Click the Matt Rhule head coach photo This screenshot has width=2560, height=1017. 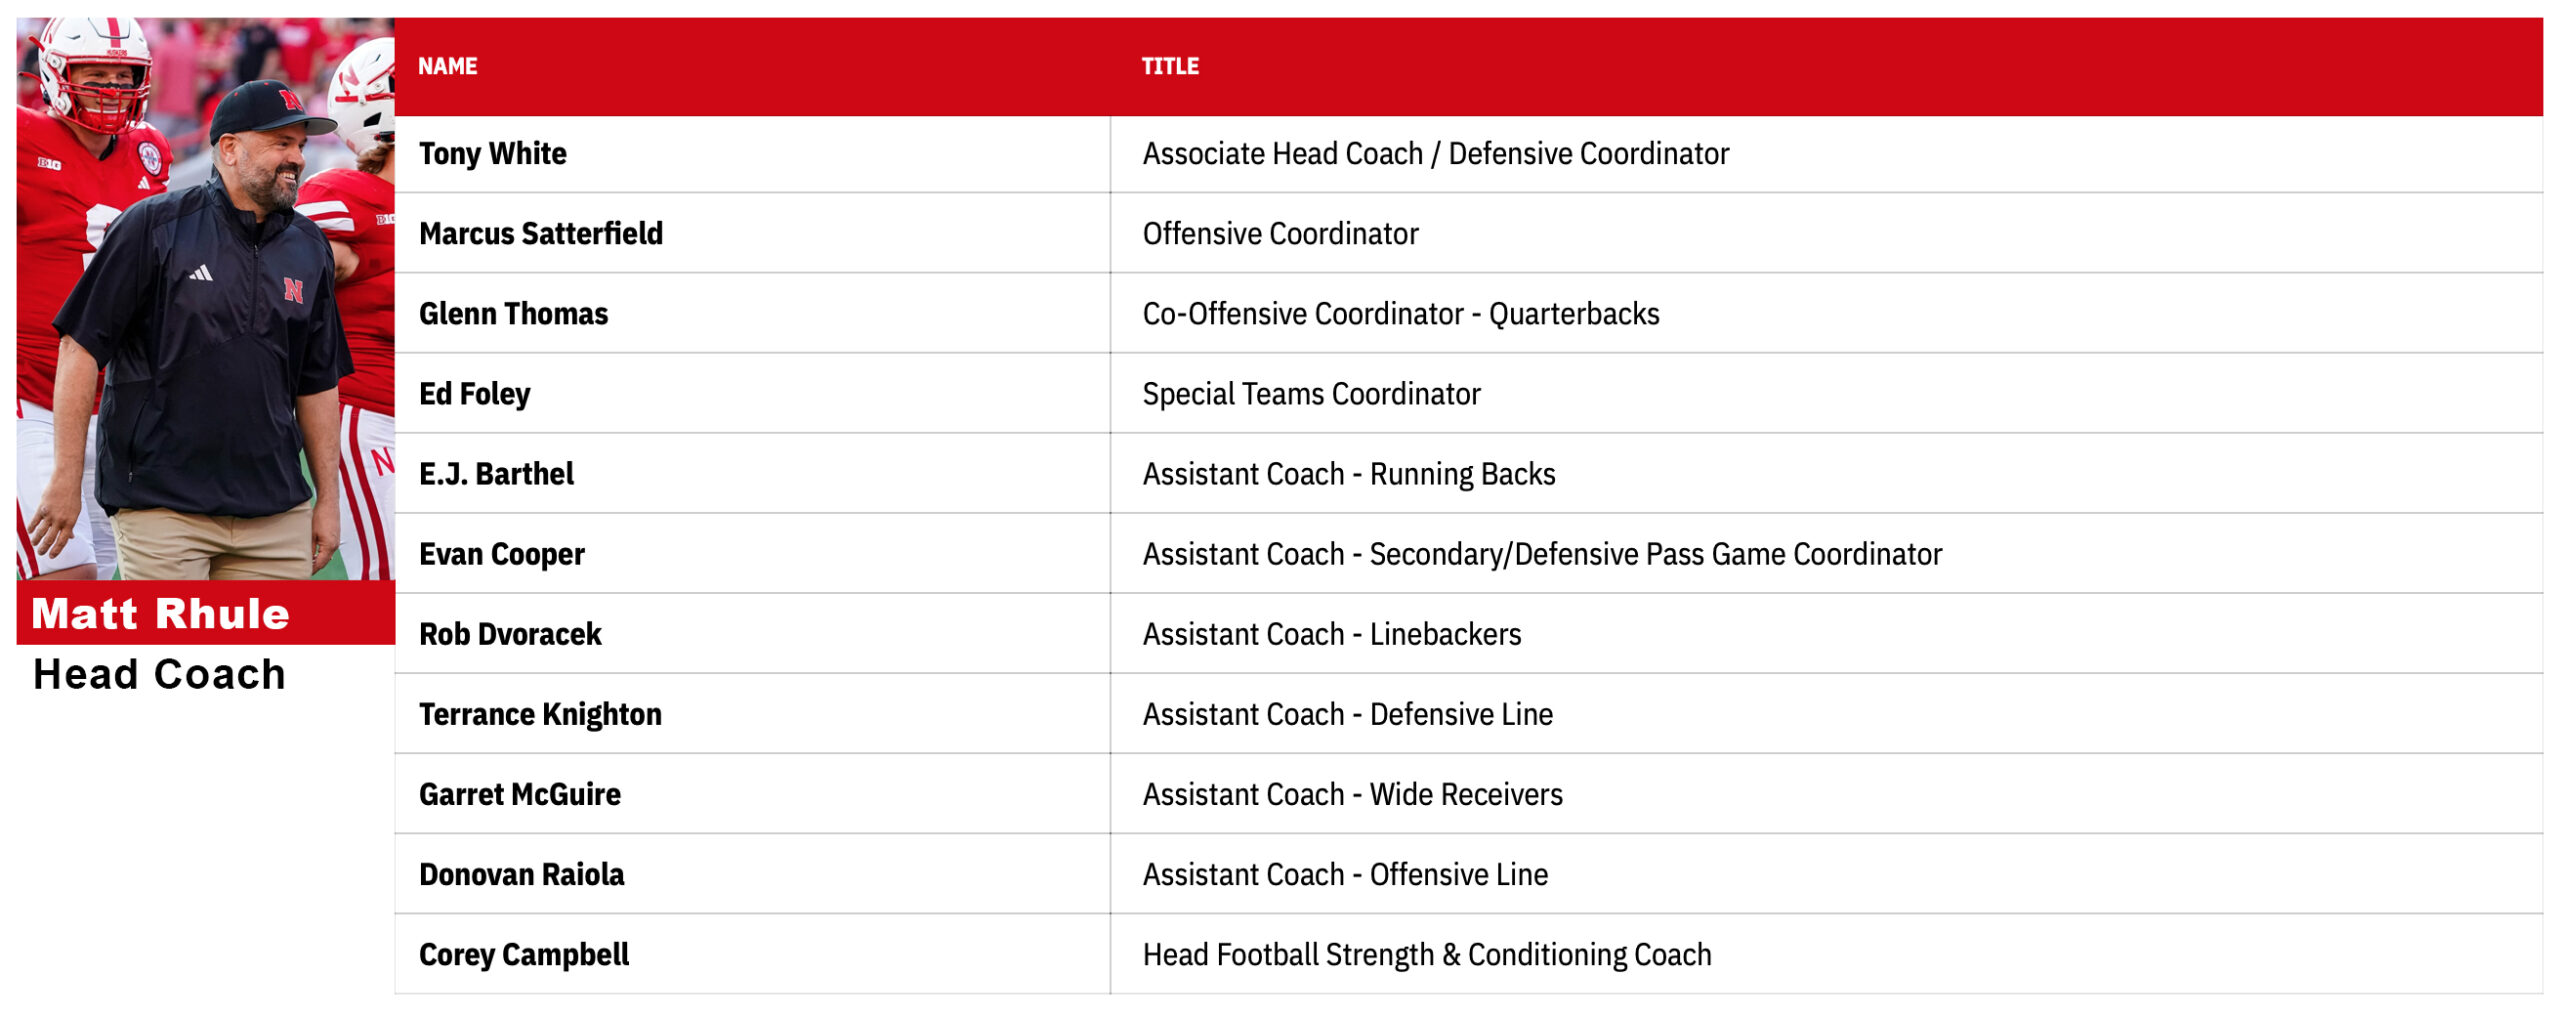(x=205, y=298)
